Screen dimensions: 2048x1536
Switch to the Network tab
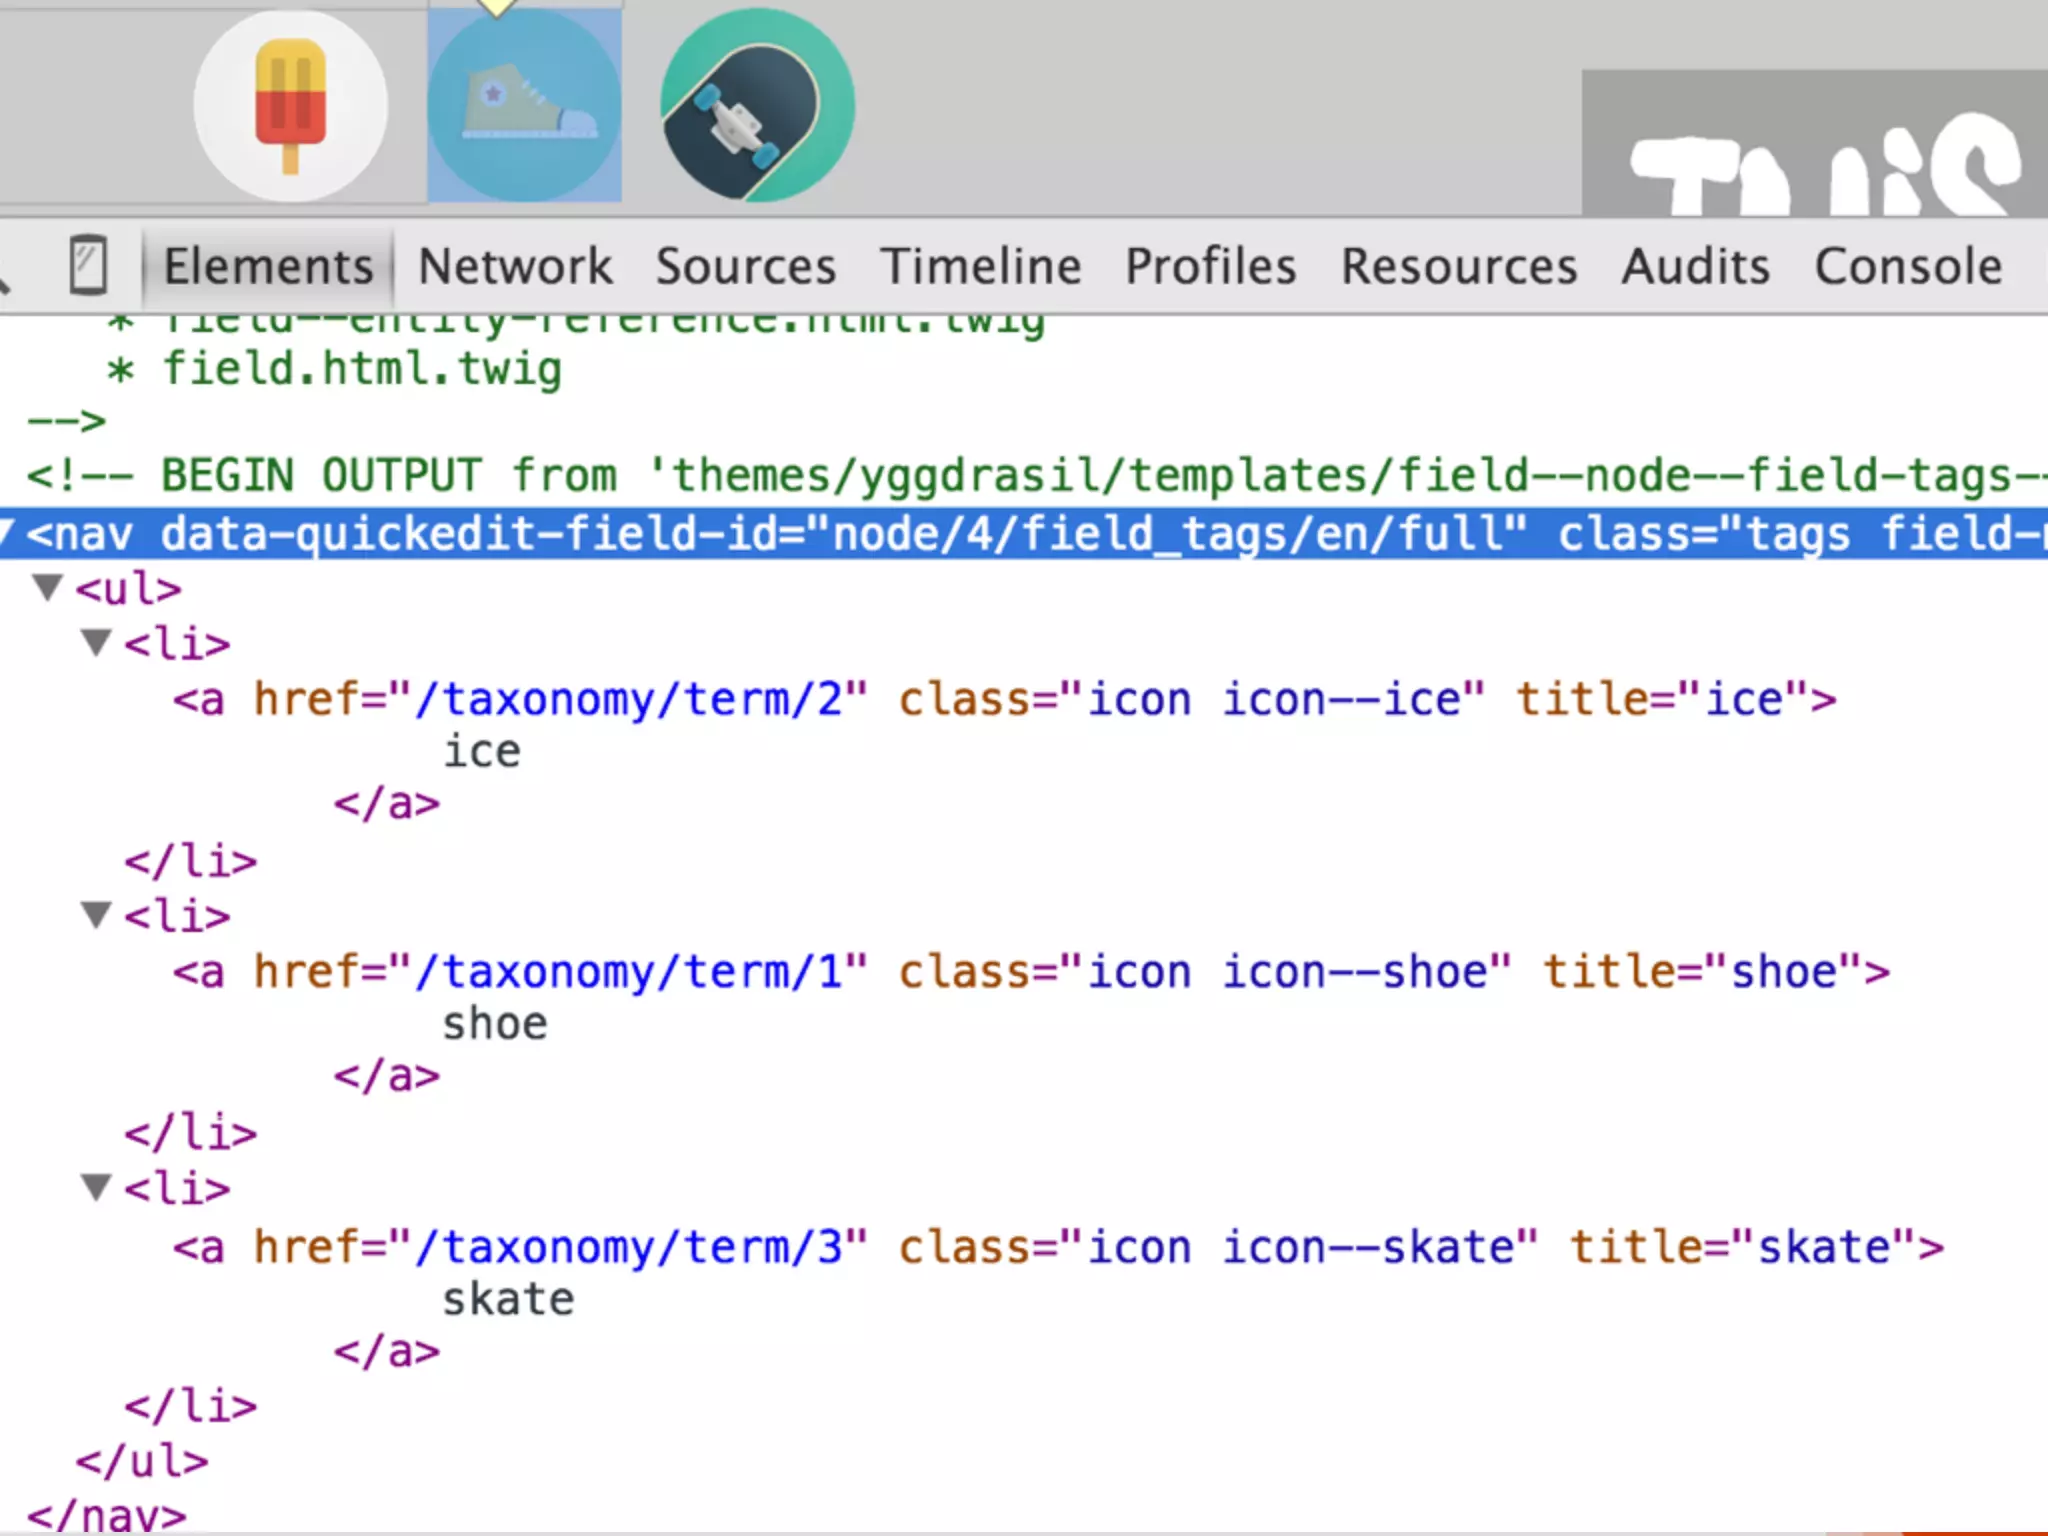point(515,267)
